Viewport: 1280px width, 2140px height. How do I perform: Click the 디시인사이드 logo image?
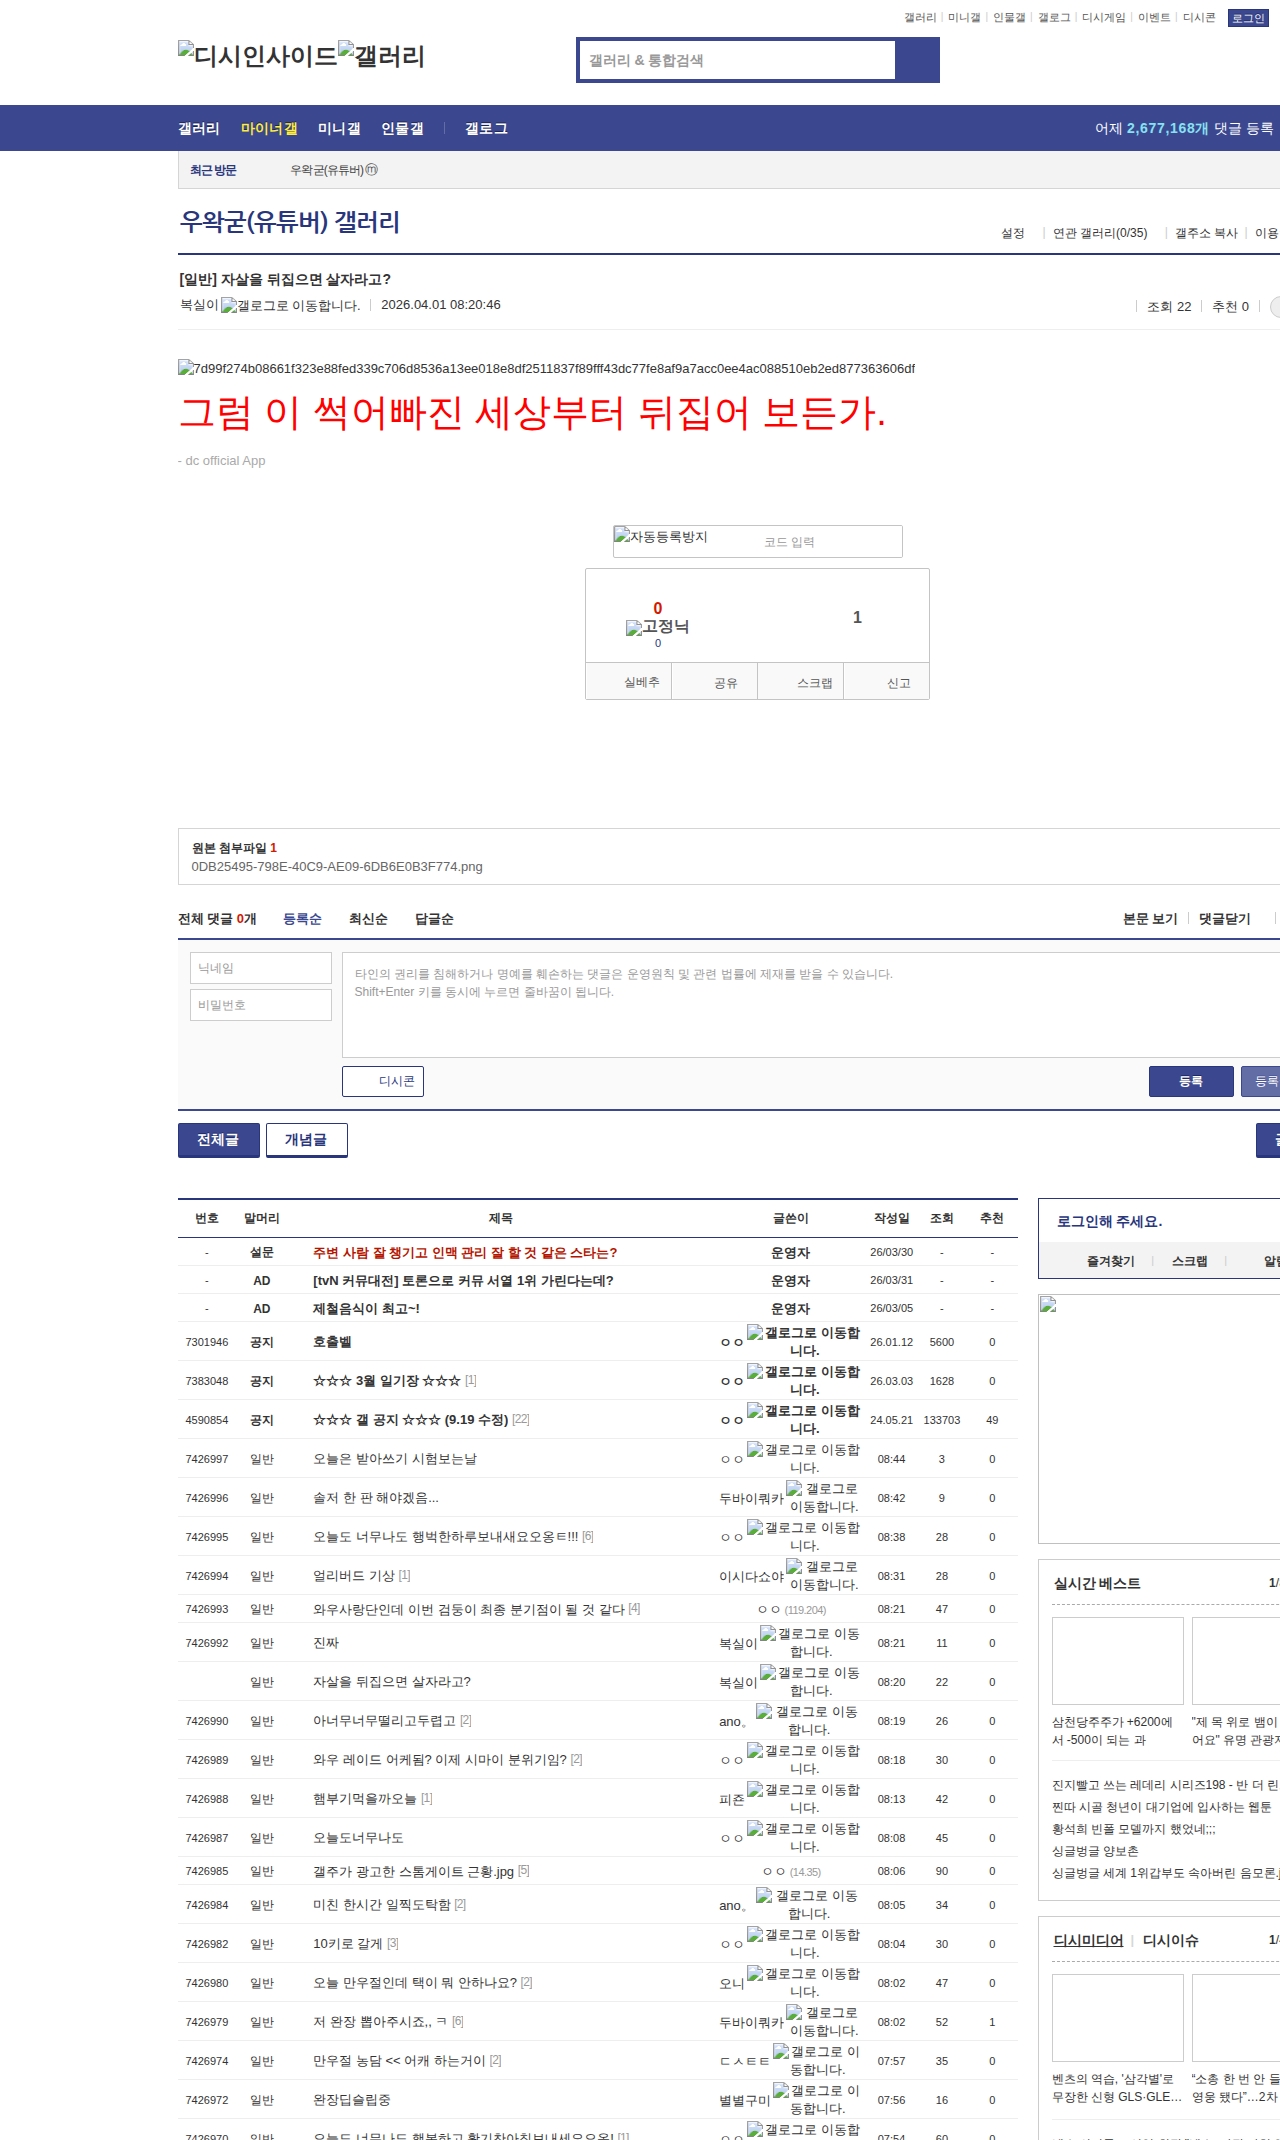pyautogui.click(x=257, y=56)
